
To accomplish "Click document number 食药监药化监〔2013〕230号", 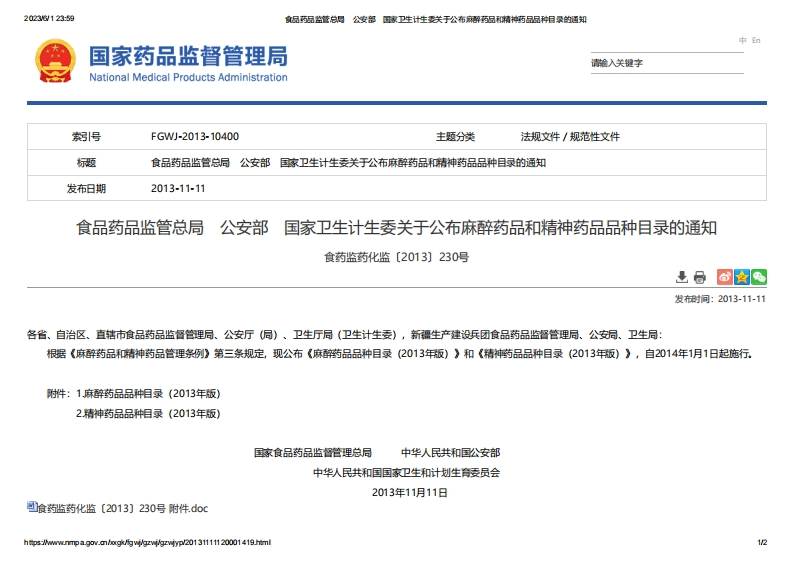I will click(396, 257).
